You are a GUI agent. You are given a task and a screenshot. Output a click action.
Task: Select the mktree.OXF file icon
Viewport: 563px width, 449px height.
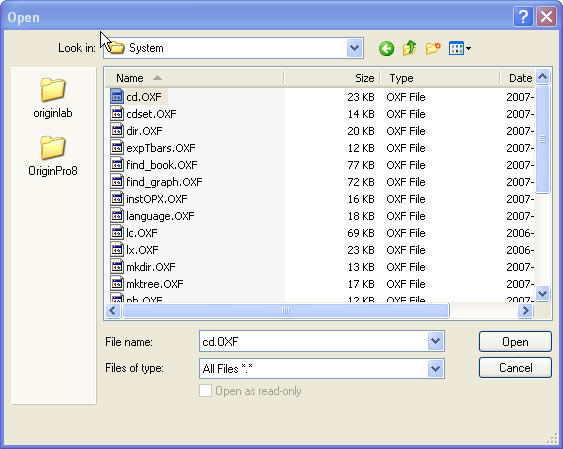(x=117, y=284)
